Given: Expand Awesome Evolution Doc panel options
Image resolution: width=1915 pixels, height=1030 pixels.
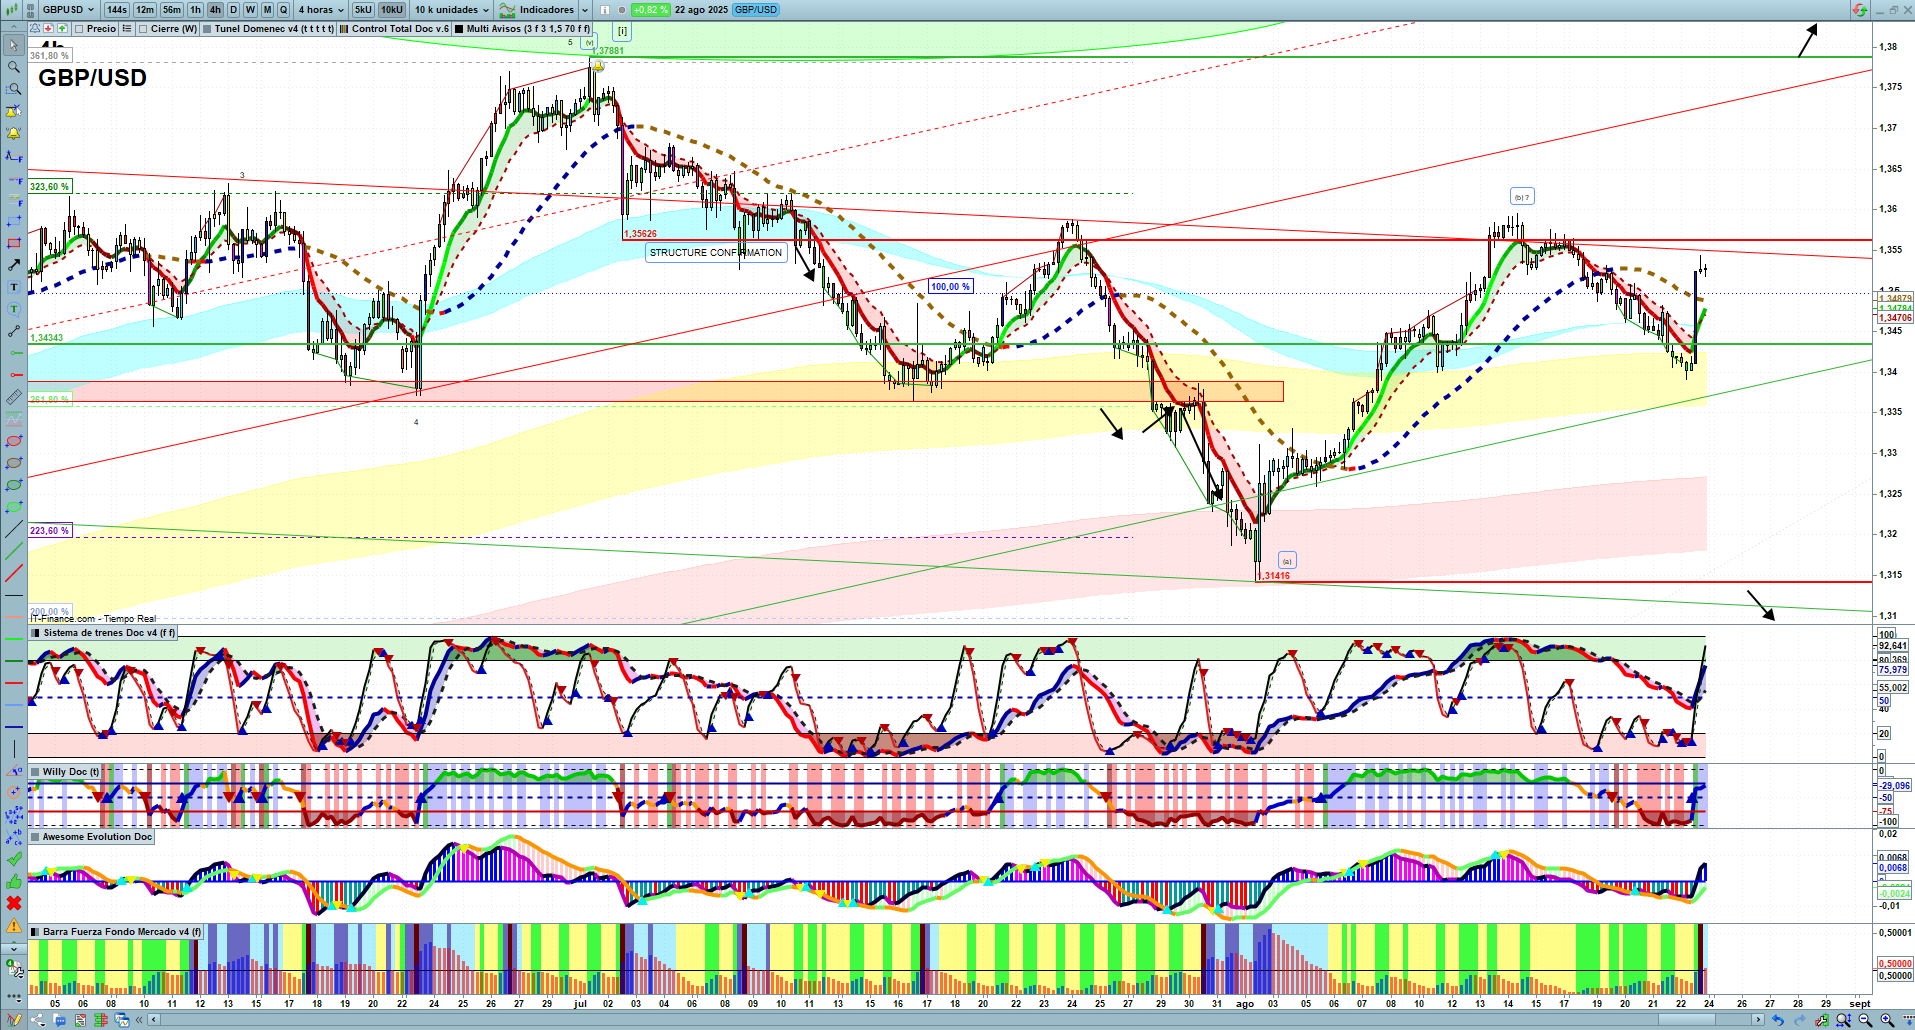Looking at the screenshot, I should click(35, 837).
